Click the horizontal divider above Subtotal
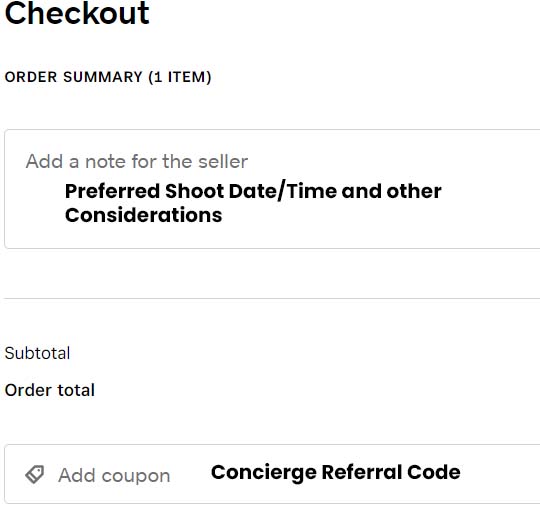The height and width of the screenshot is (517, 540). tap(272, 299)
